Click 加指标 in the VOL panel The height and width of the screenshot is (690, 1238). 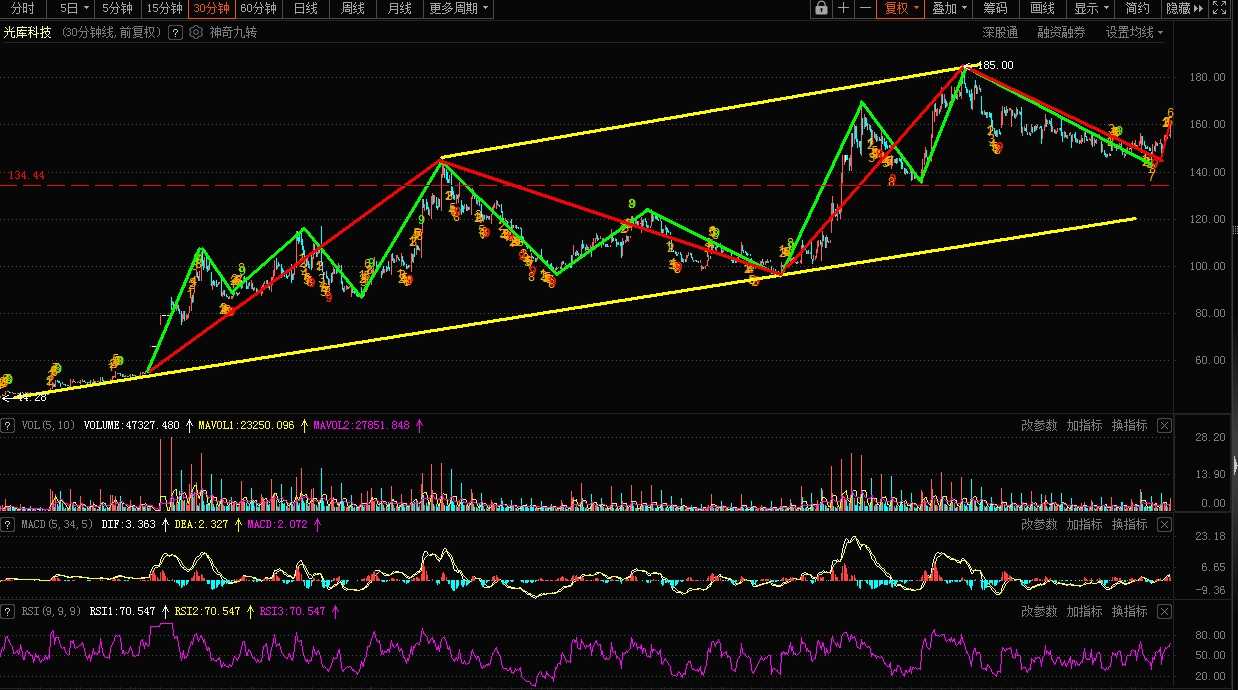tap(1084, 425)
